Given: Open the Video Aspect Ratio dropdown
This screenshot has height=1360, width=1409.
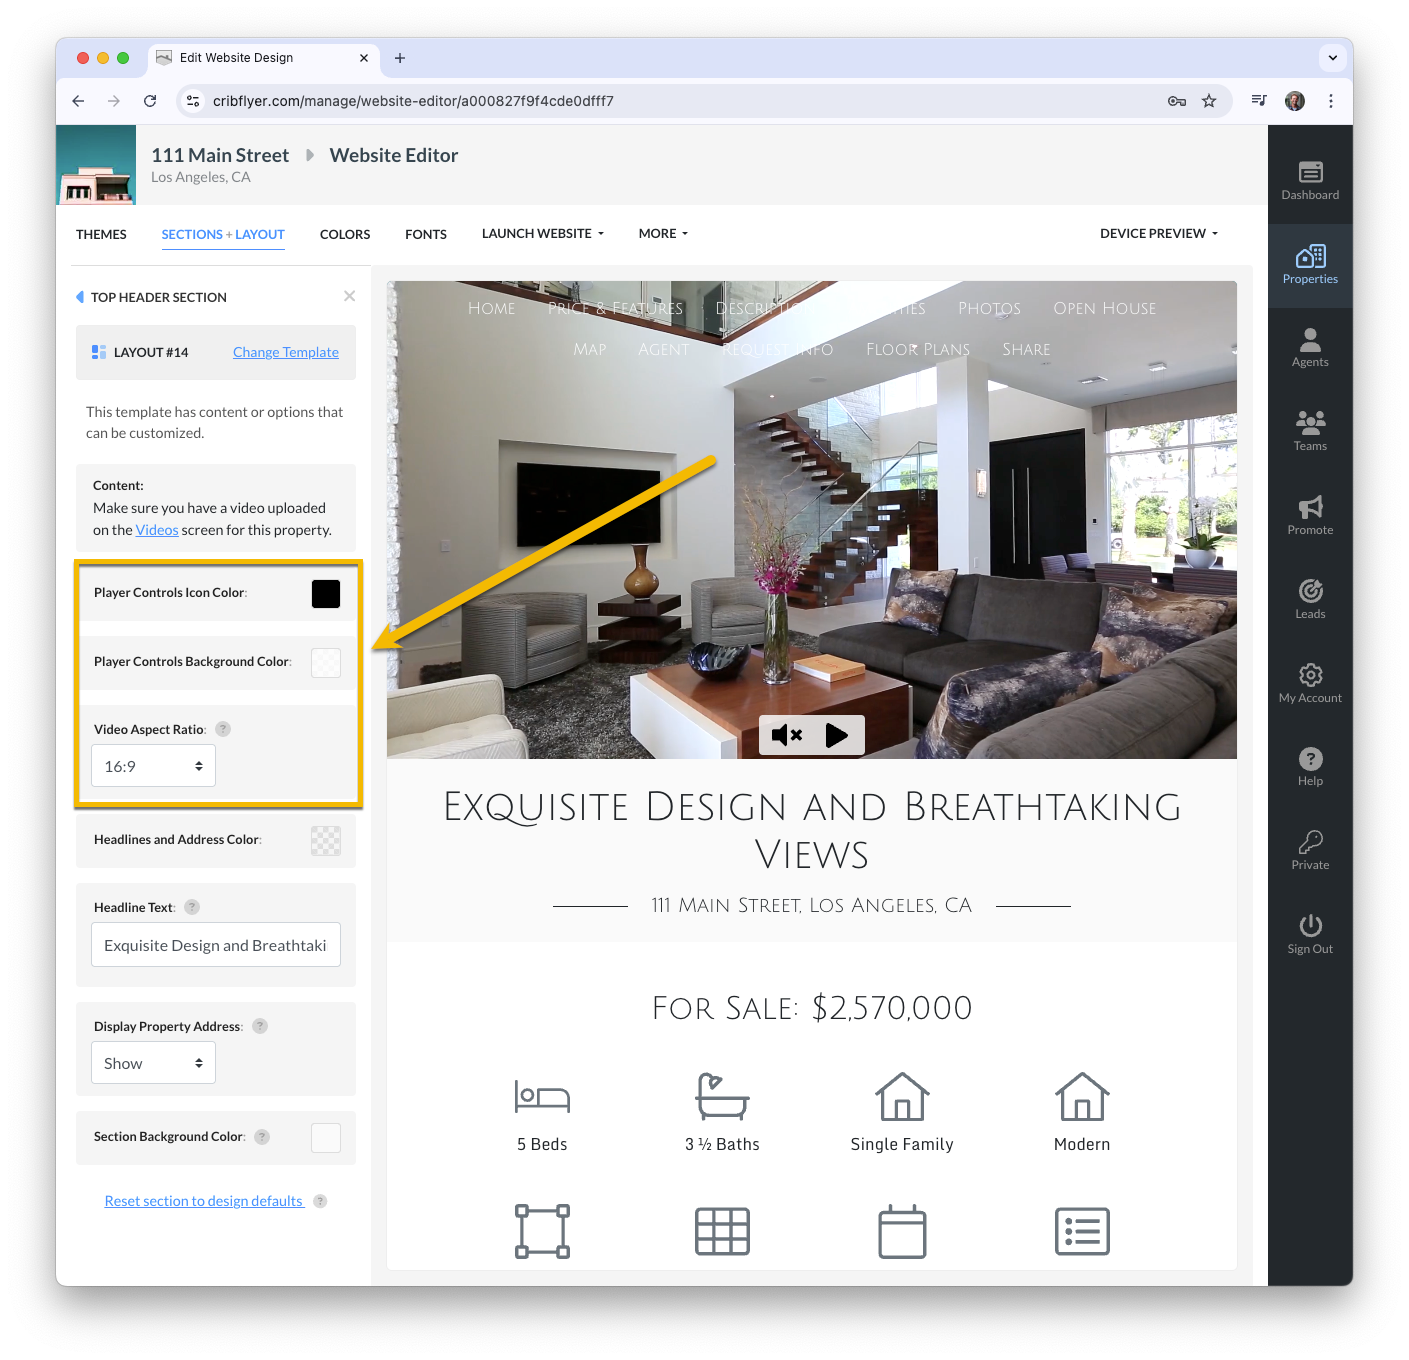Looking at the screenshot, I should pos(153,766).
